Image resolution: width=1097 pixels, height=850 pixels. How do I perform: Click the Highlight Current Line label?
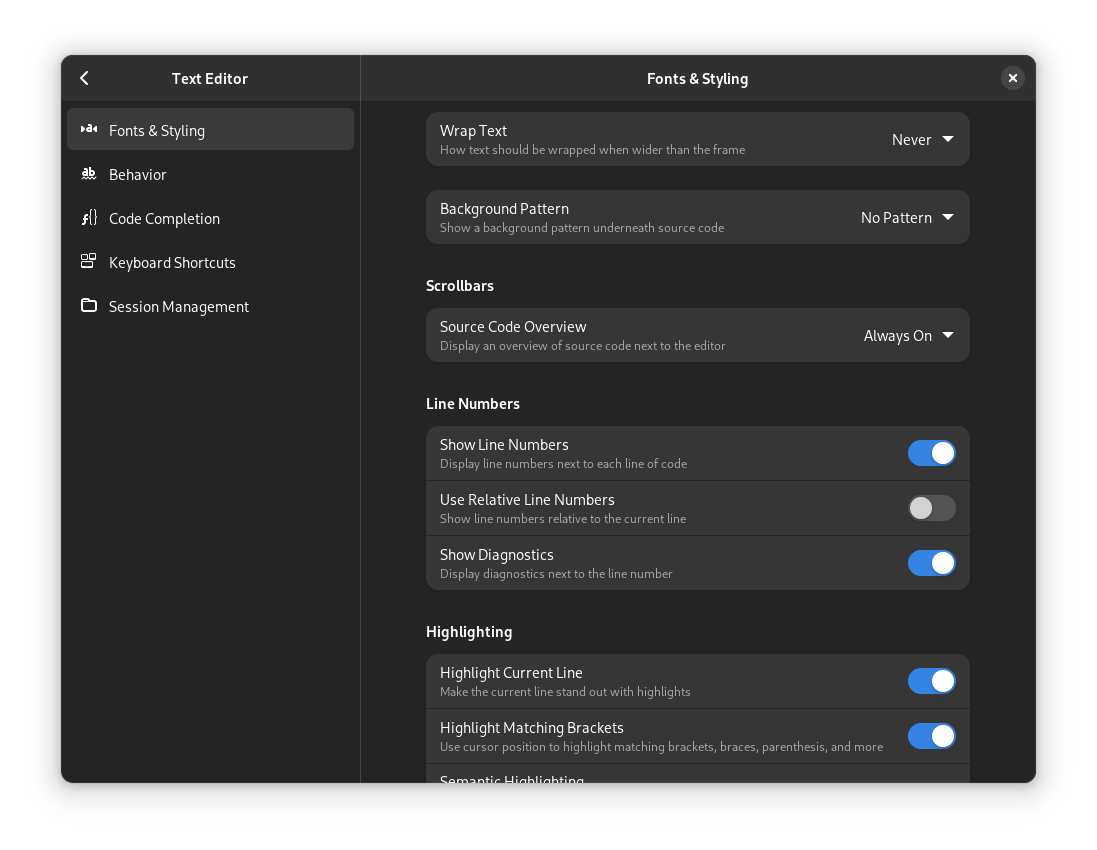pyautogui.click(x=511, y=673)
